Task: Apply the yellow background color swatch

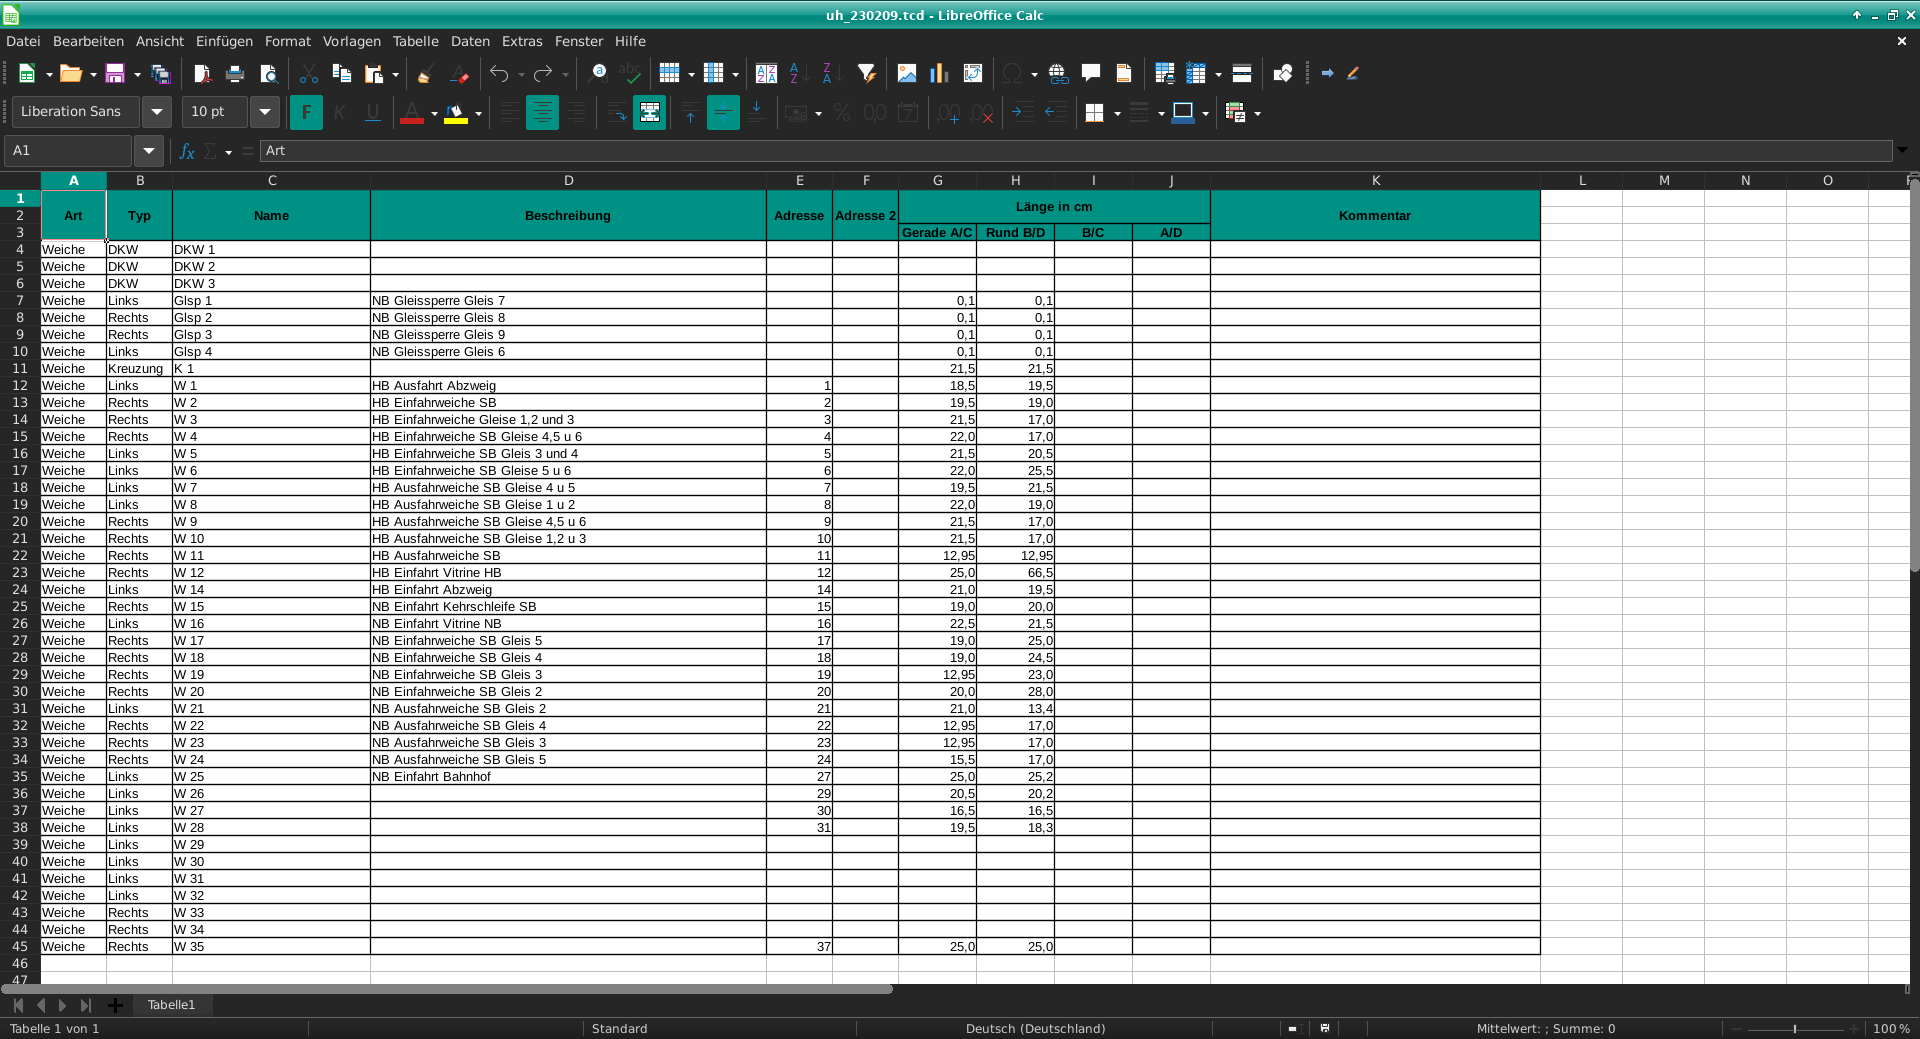Action: tap(456, 113)
